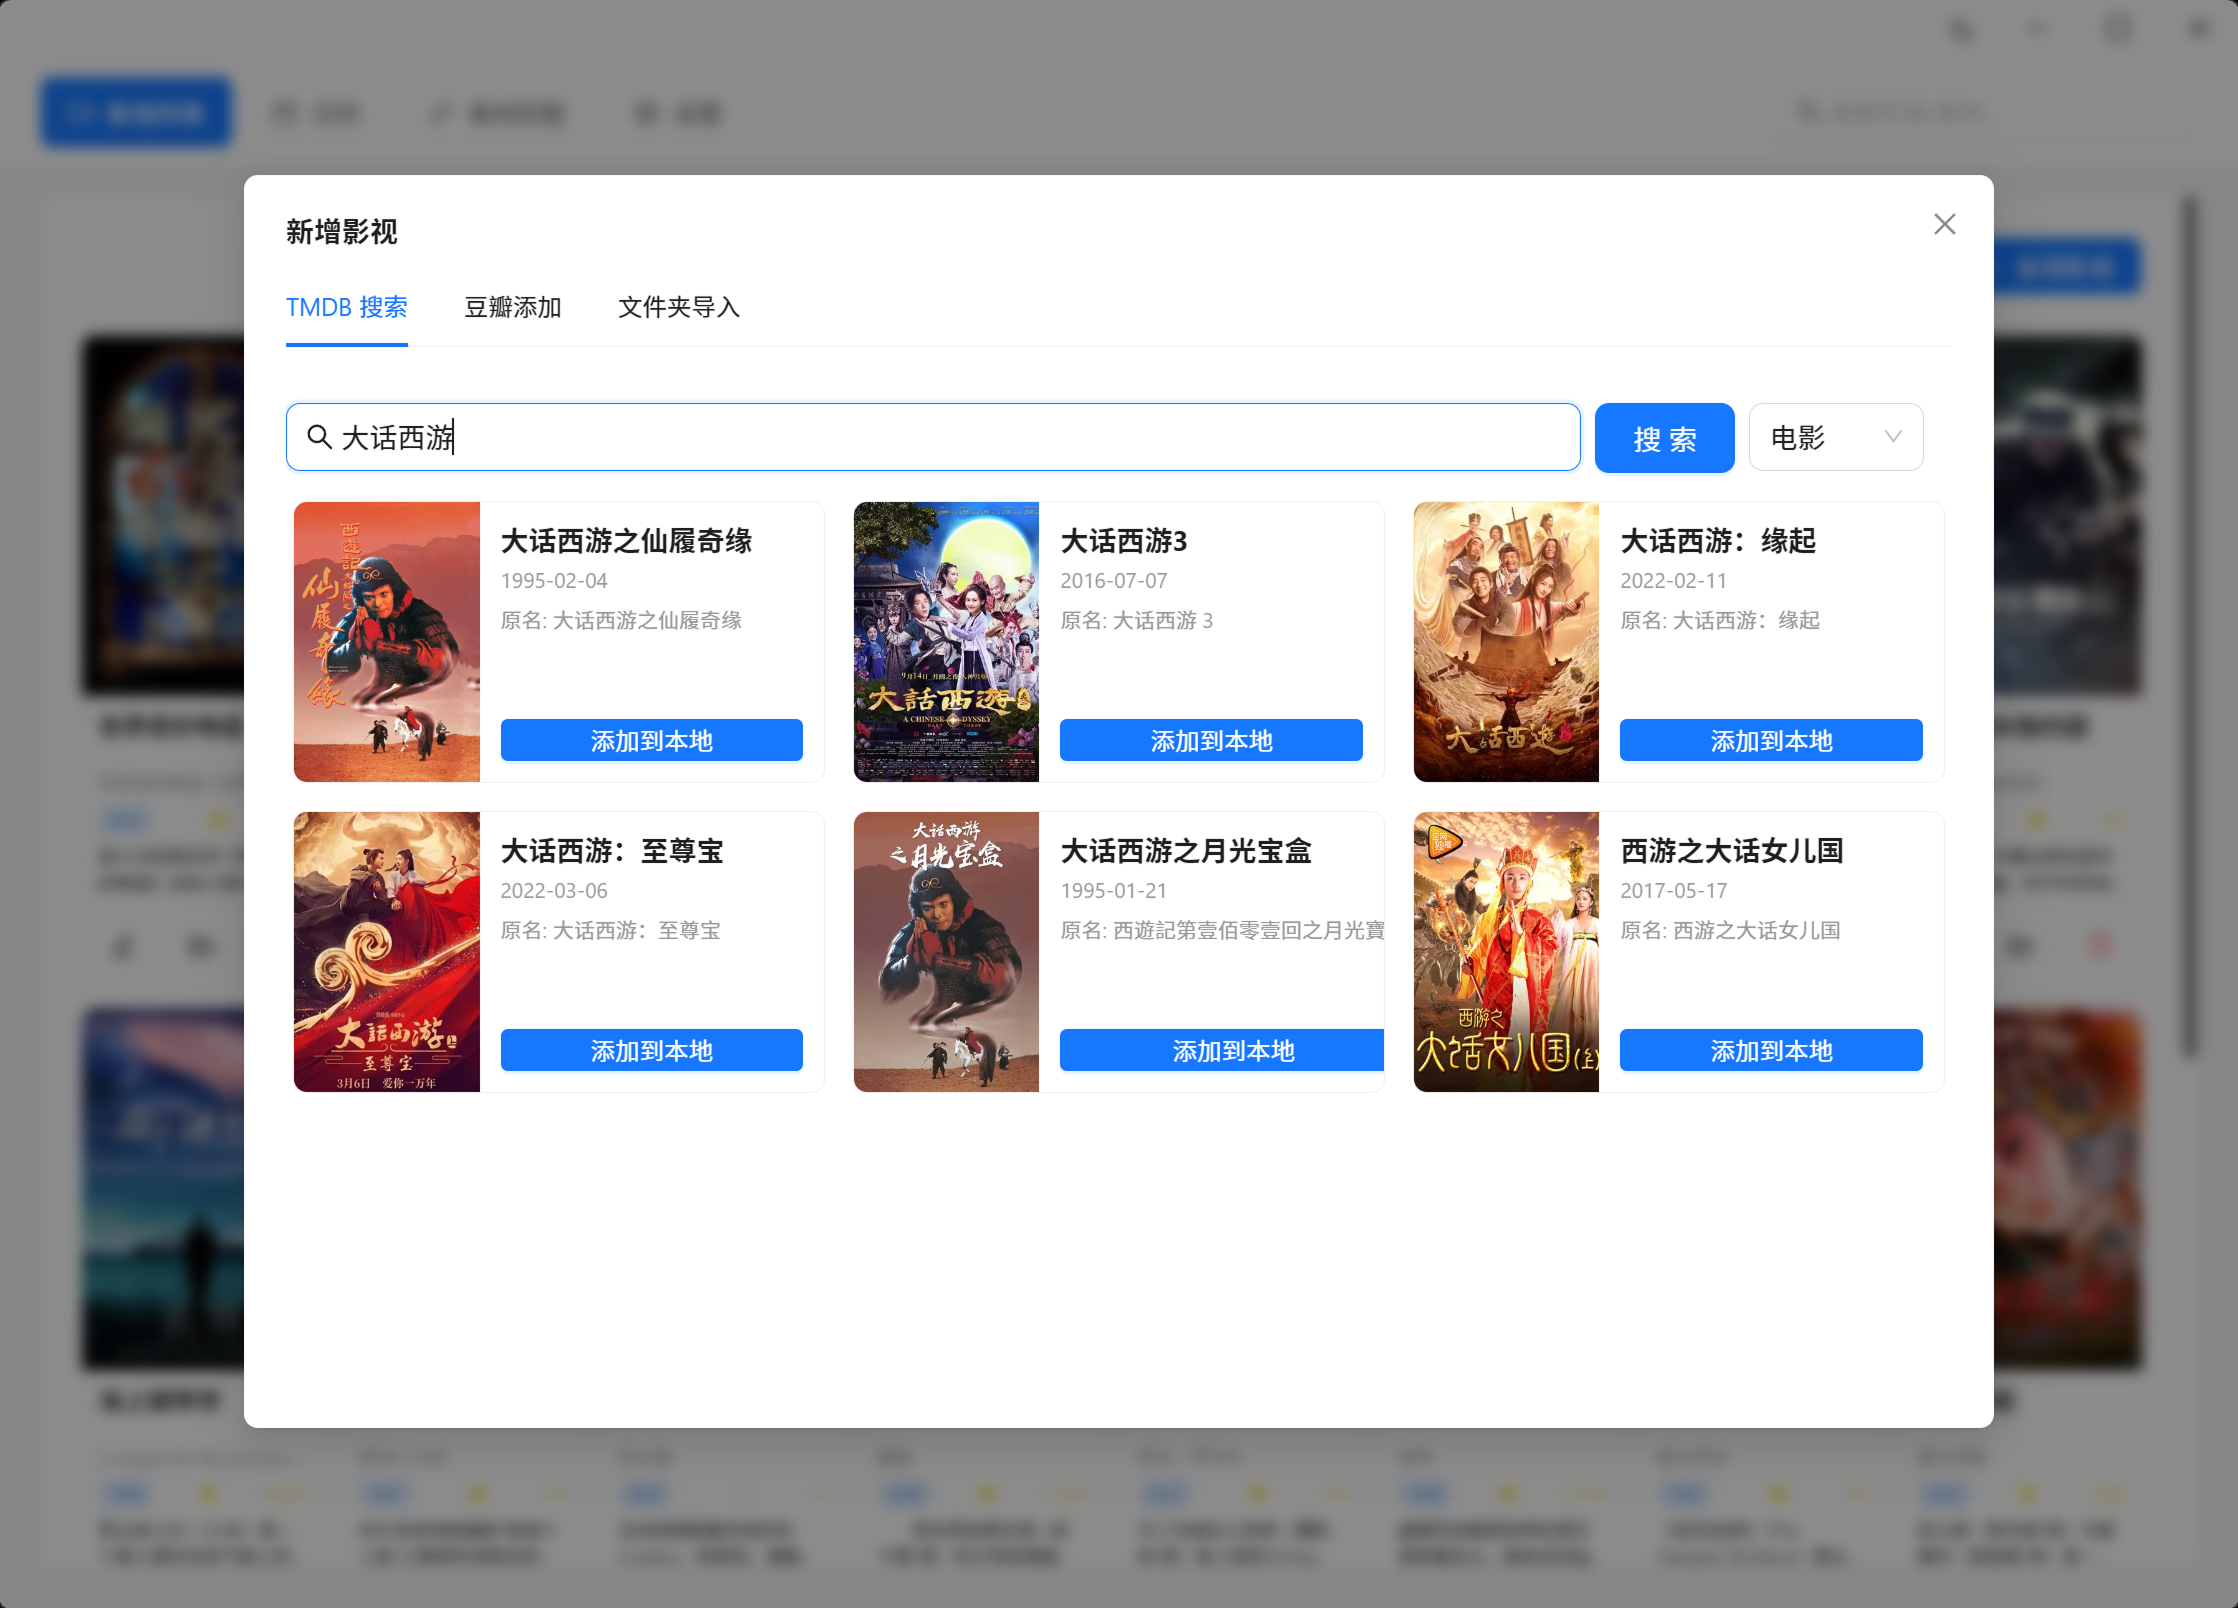Open the 文件夹导入 tab
The width and height of the screenshot is (2238, 1608).
tap(678, 307)
